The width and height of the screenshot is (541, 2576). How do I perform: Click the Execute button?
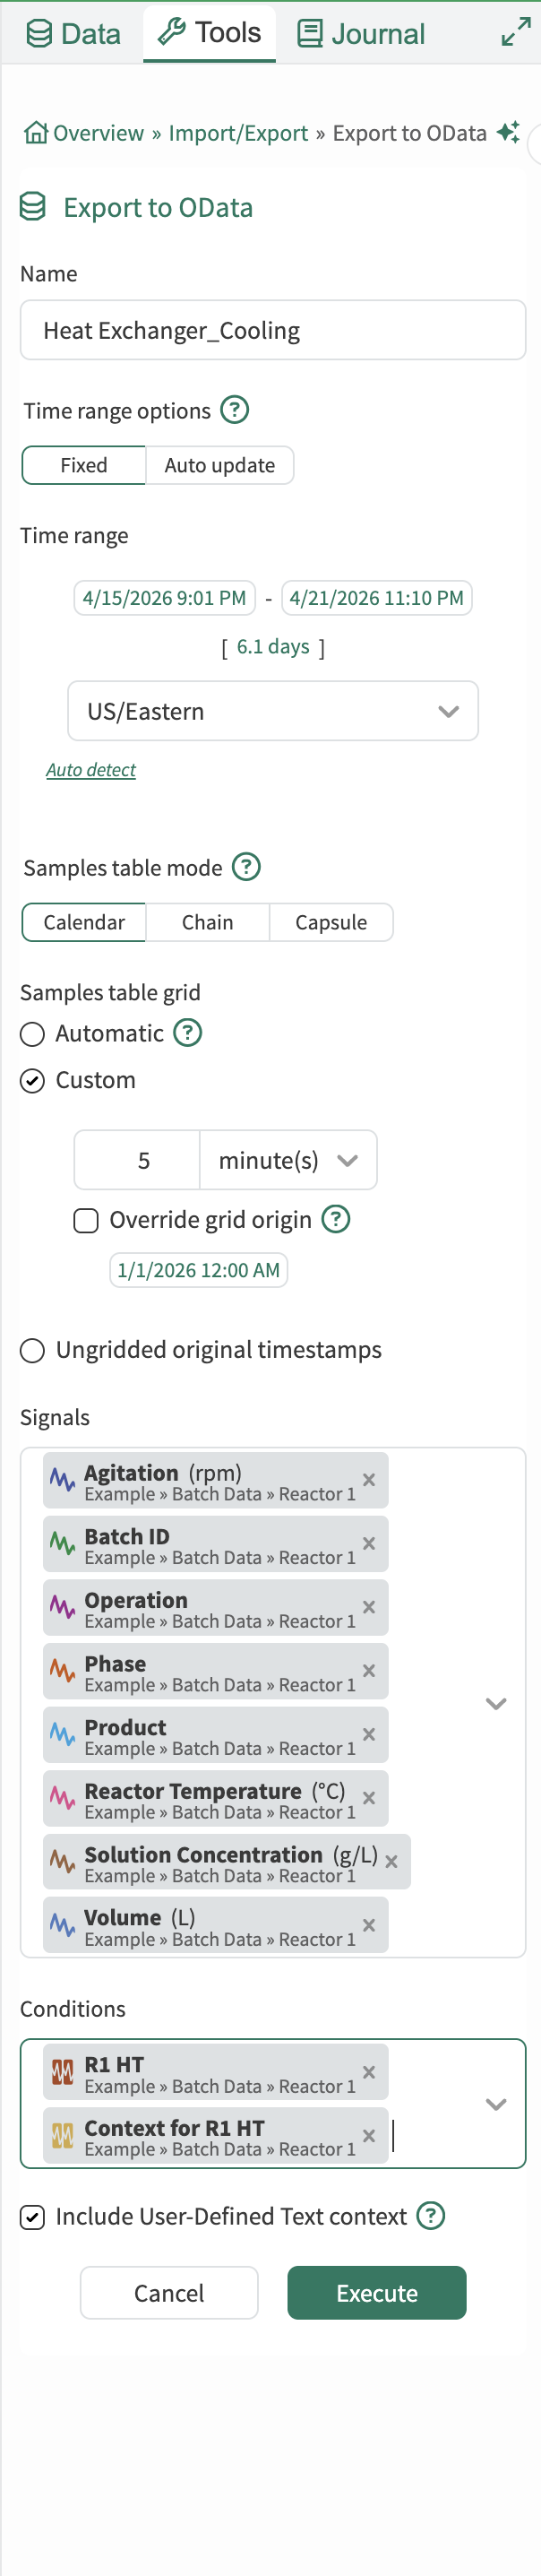pos(376,2293)
